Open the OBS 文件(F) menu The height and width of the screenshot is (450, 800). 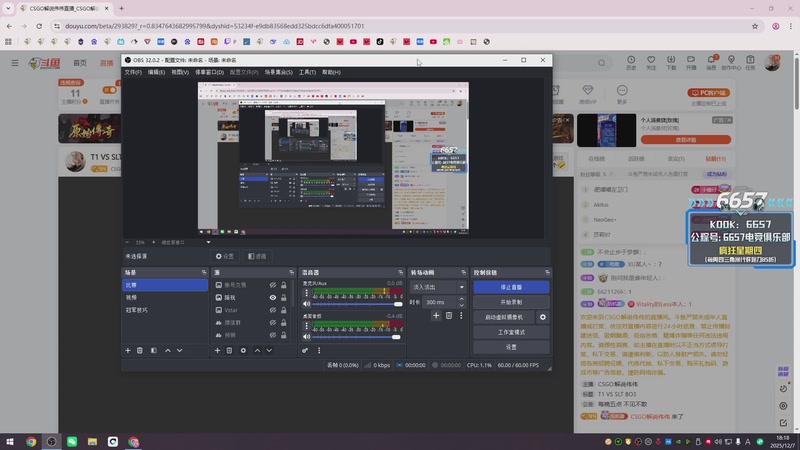[133, 72]
